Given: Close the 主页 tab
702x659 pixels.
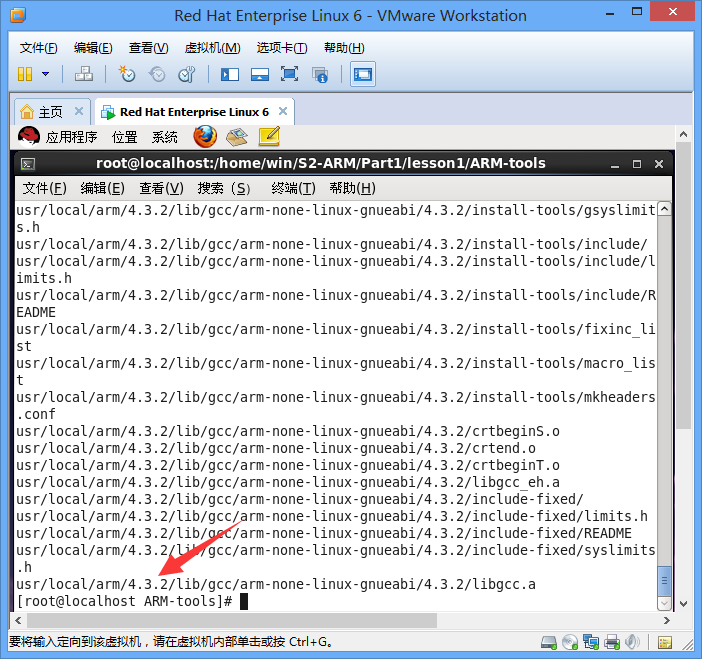Looking at the screenshot, I should click(79, 111).
